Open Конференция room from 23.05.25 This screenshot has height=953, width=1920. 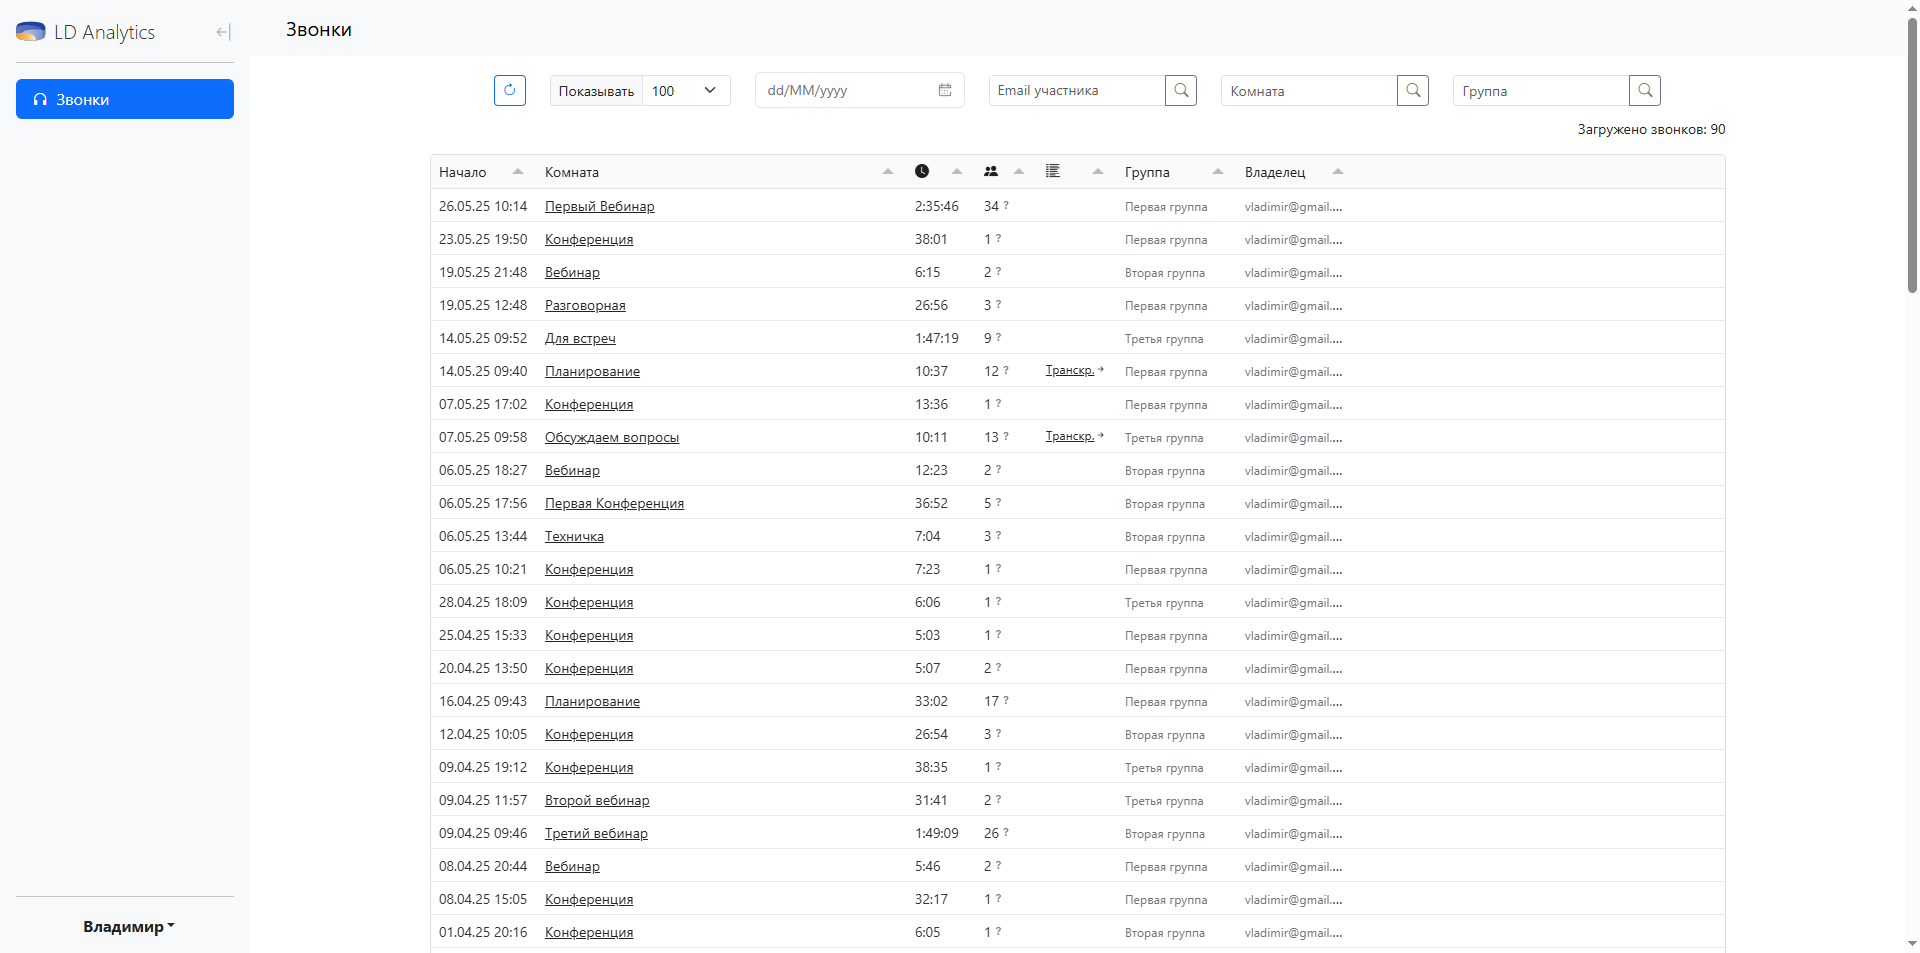click(x=589, y=239)
